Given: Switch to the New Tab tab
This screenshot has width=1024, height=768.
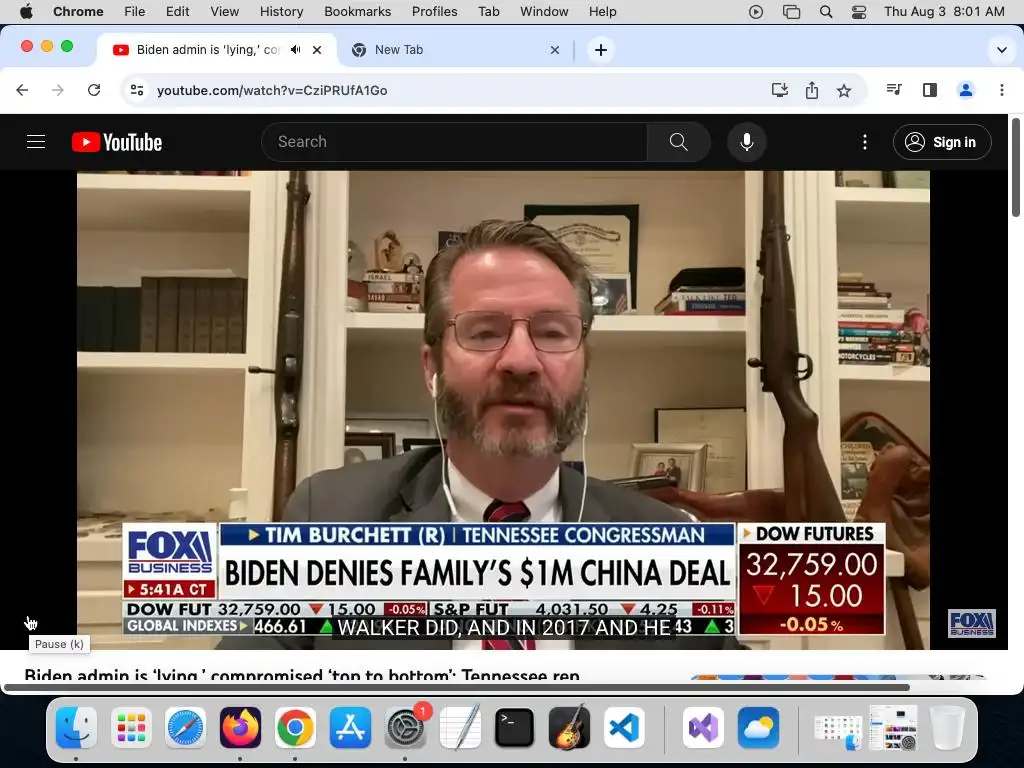Looking at the screenshot, I should coord(455,50).
